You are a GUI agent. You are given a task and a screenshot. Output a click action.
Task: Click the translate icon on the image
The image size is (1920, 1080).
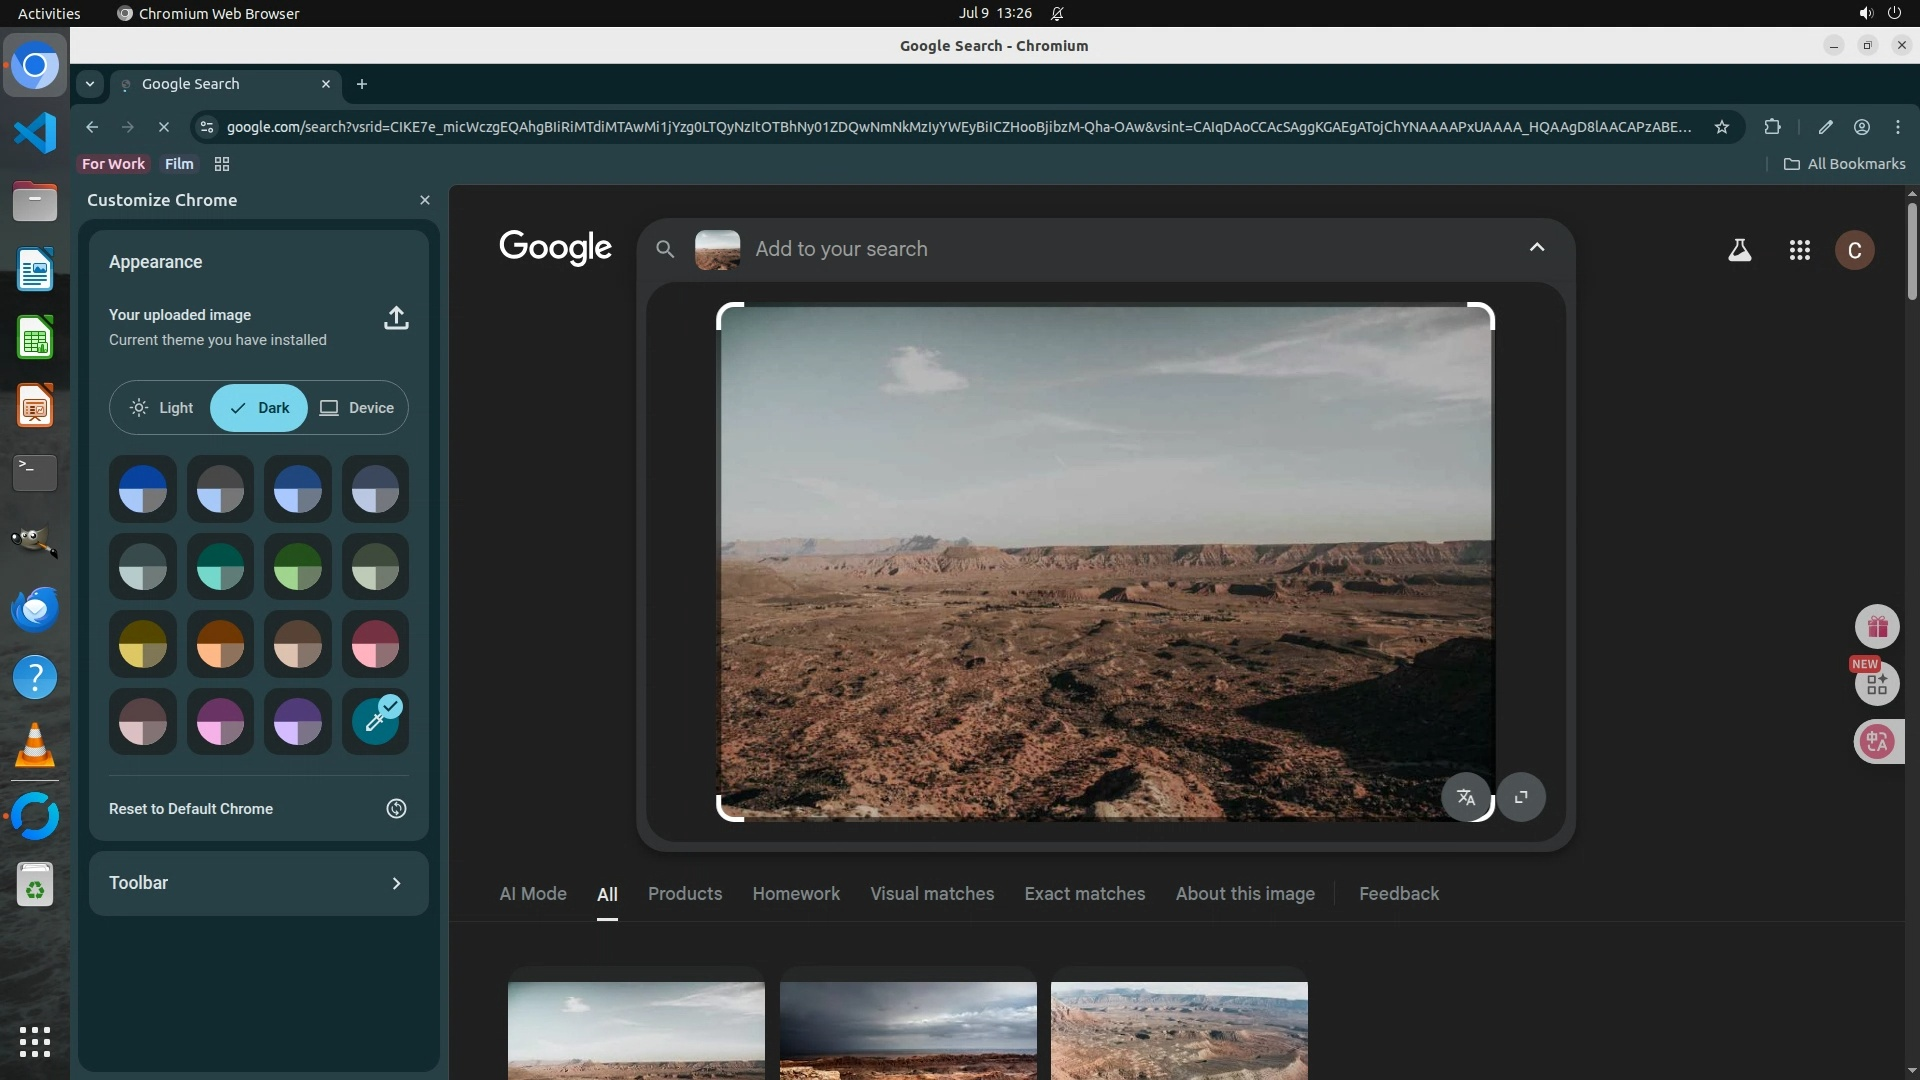pos(1466,797)
